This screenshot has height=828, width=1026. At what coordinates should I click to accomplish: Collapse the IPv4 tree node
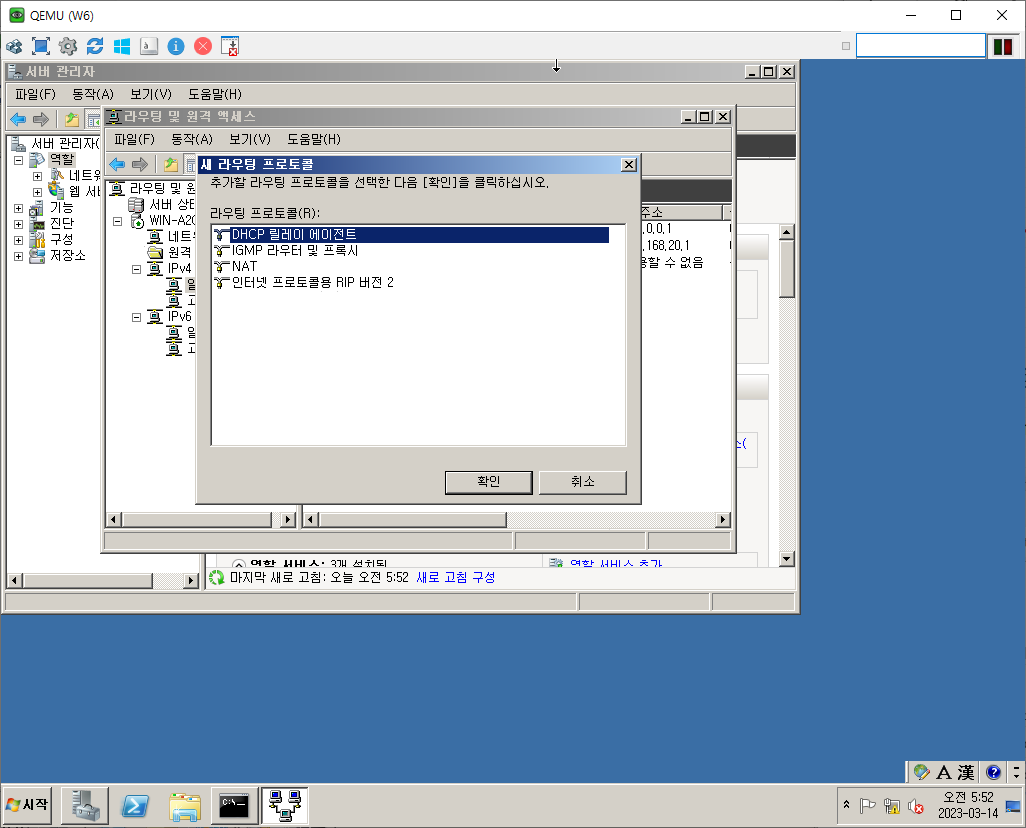click(137, 269)
